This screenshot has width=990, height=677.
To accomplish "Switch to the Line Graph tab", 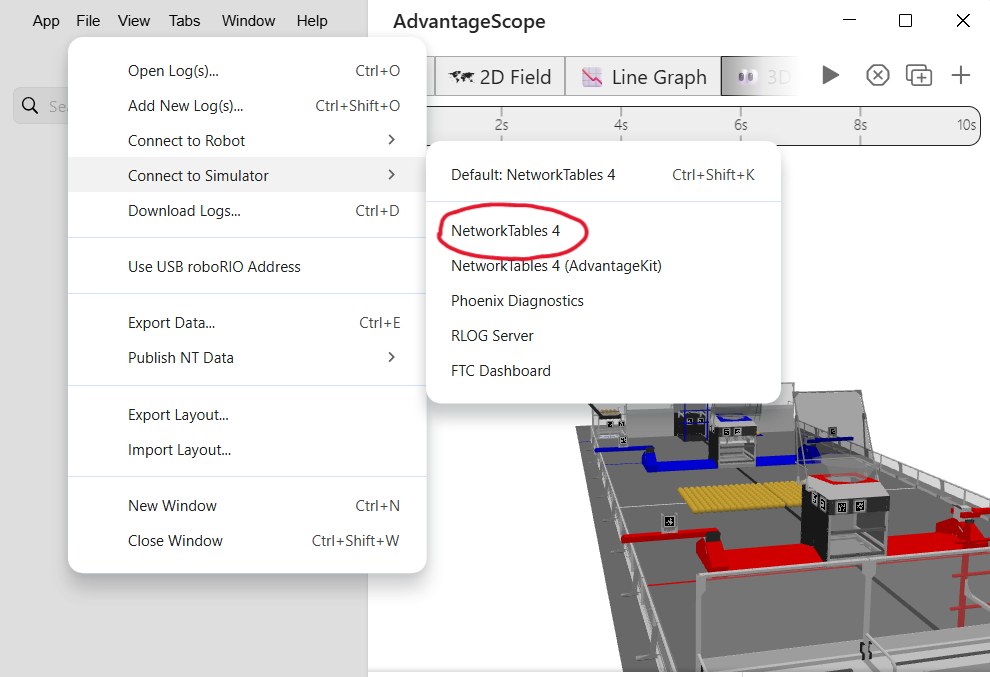I will coord(643,77).
